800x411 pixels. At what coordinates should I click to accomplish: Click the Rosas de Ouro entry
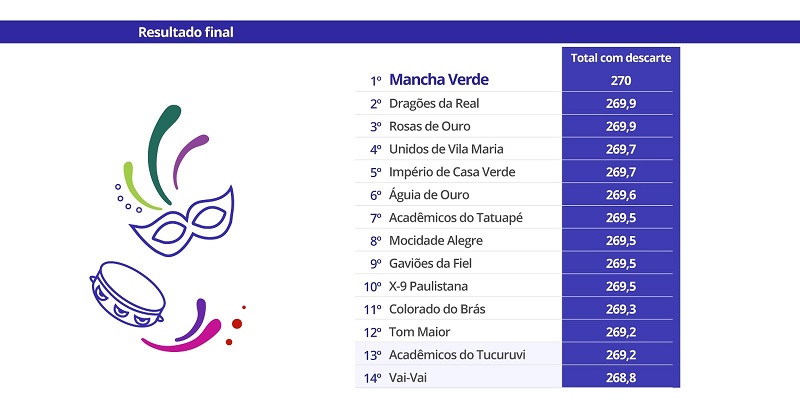pos(430,126)
